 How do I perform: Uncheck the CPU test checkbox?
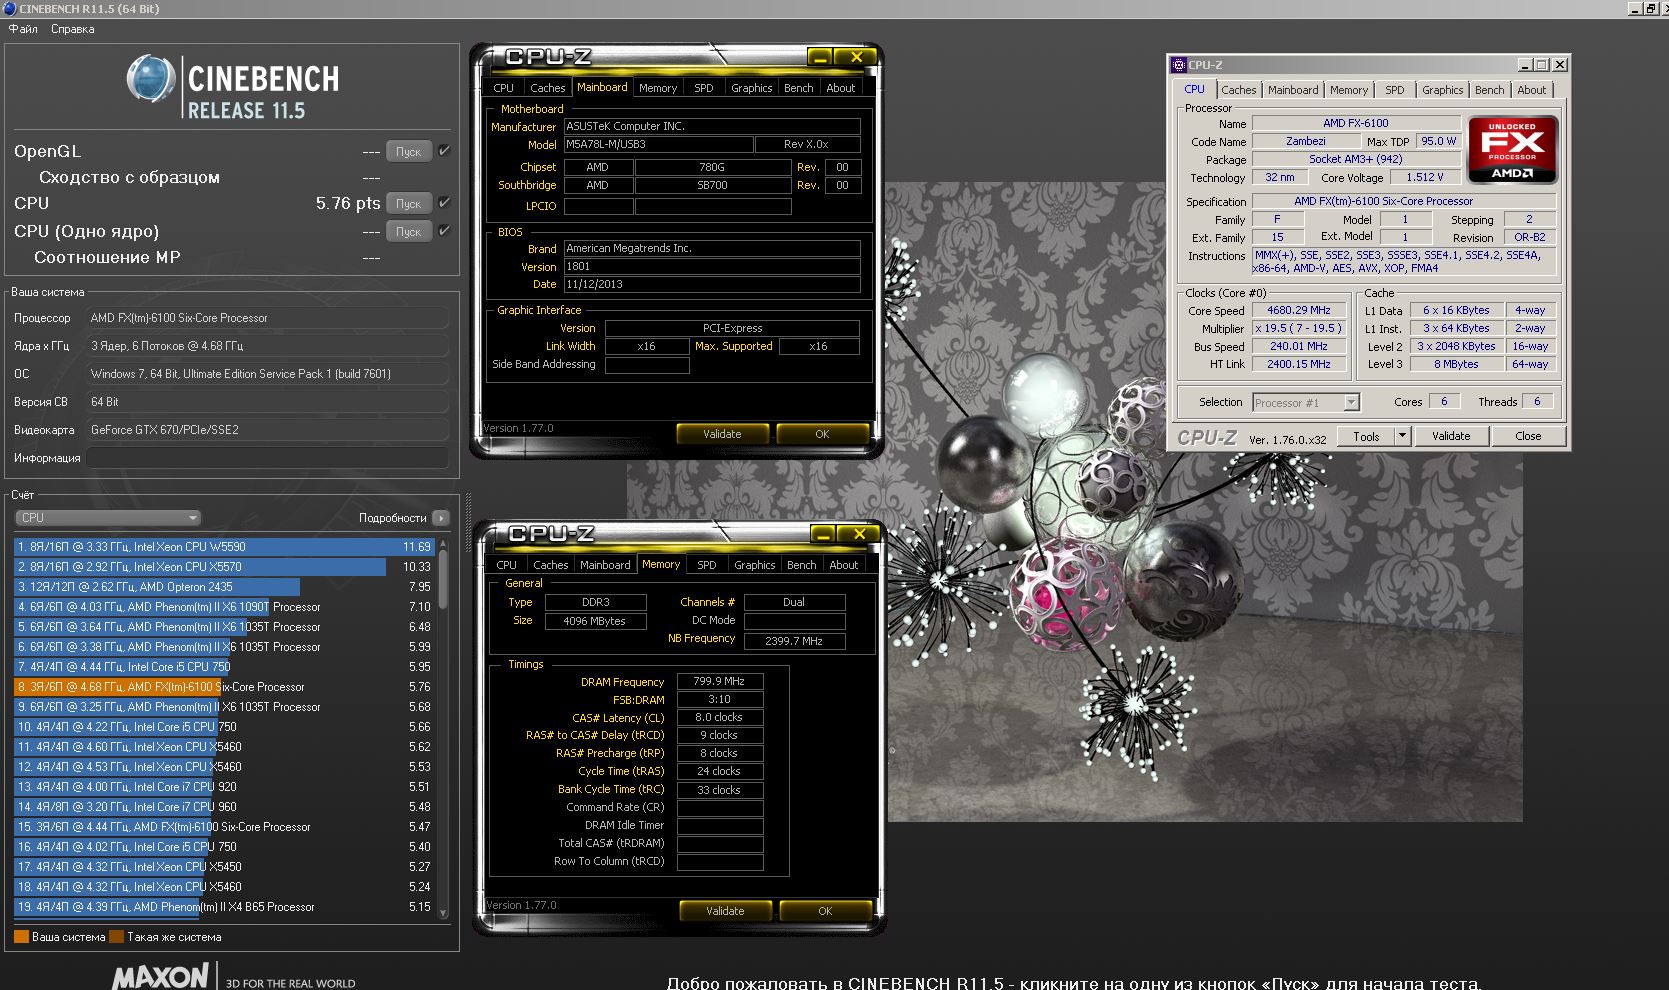[444, 203]
